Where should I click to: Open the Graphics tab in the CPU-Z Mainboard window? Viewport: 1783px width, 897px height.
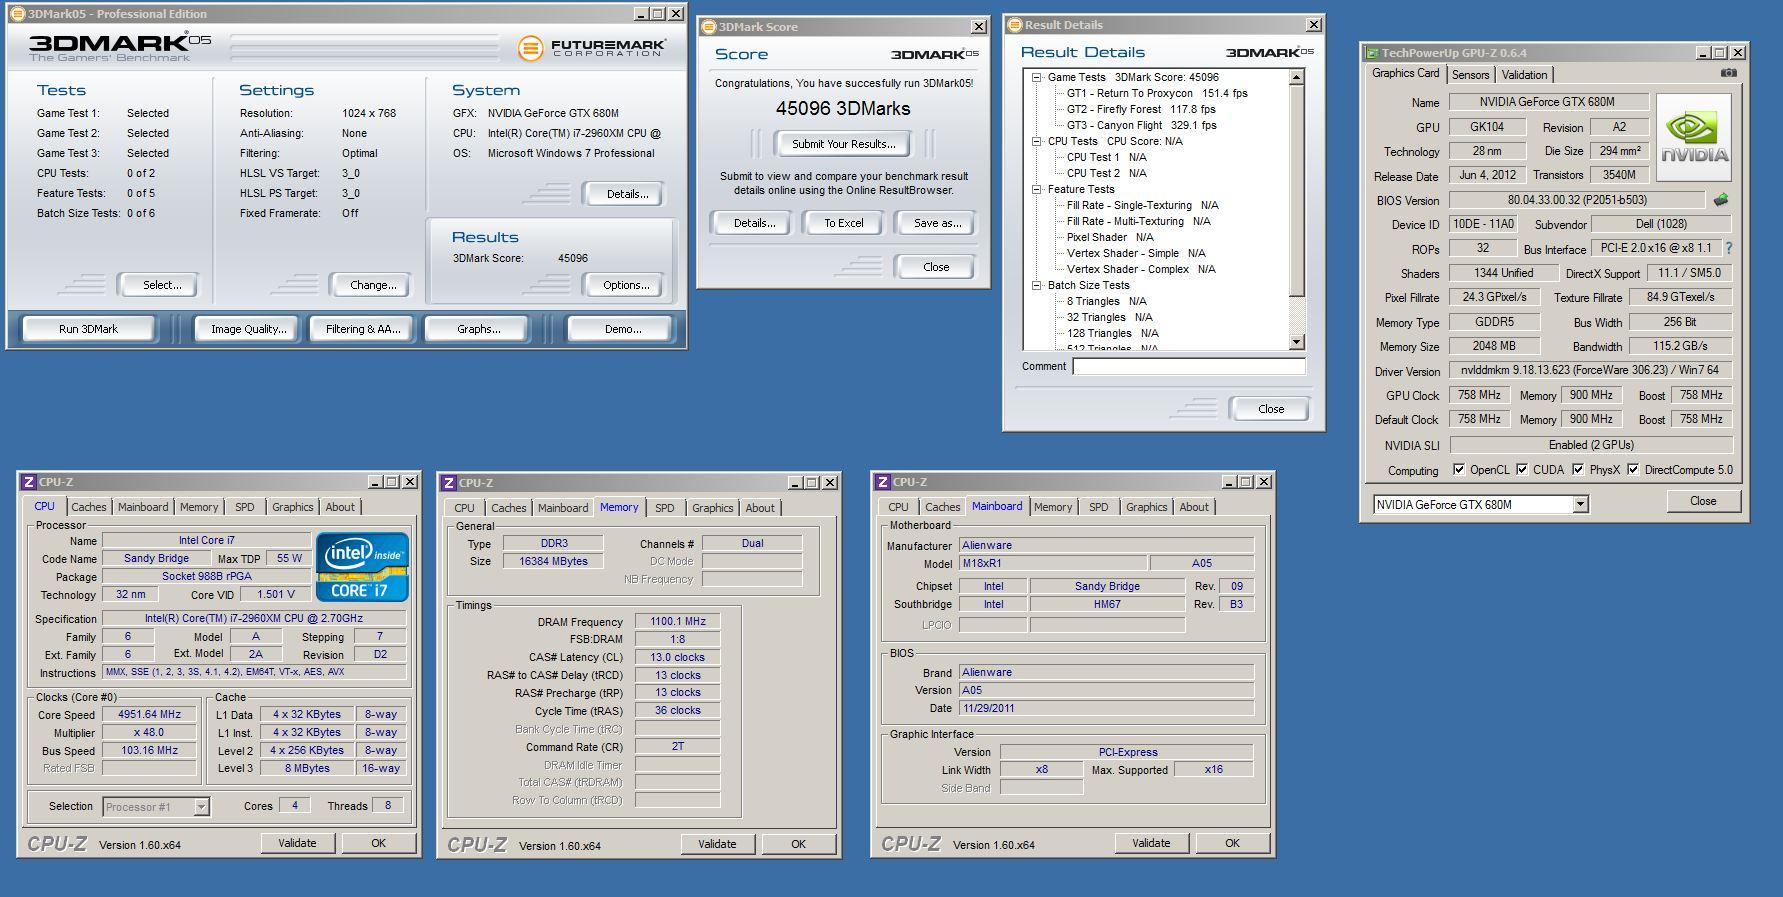(x=1146, y=507)
